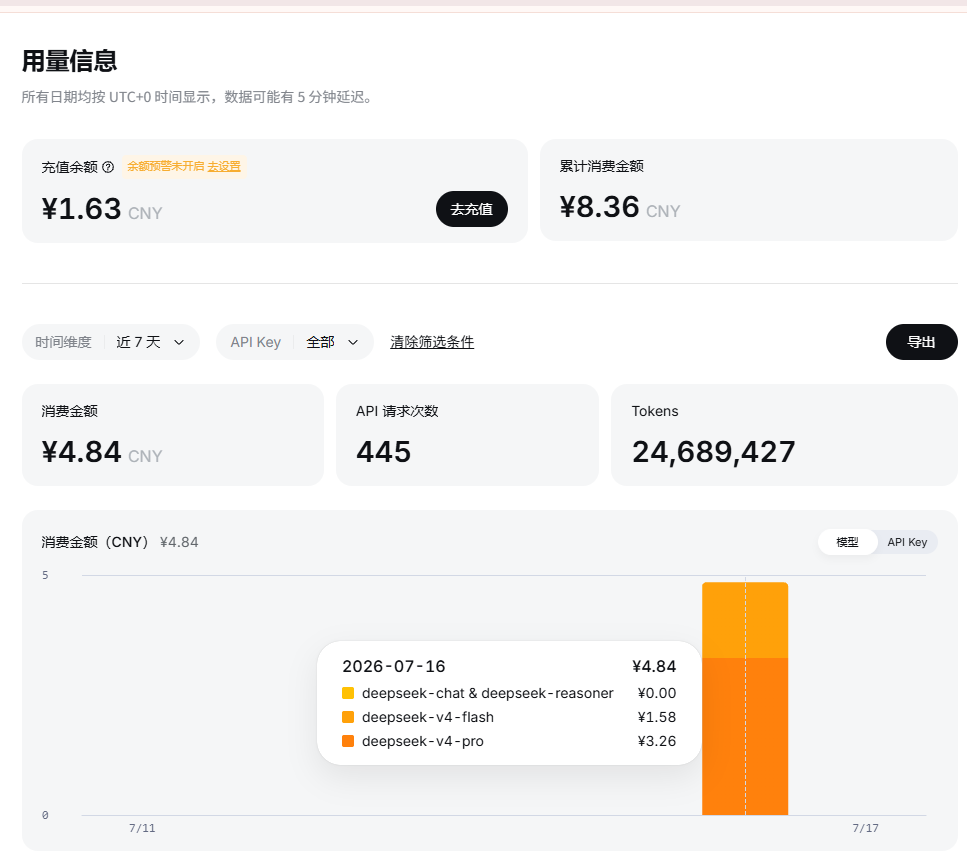Switch chart grouping to API Key tab
This screenshot has height=859, width=967.
coord(907,542)
